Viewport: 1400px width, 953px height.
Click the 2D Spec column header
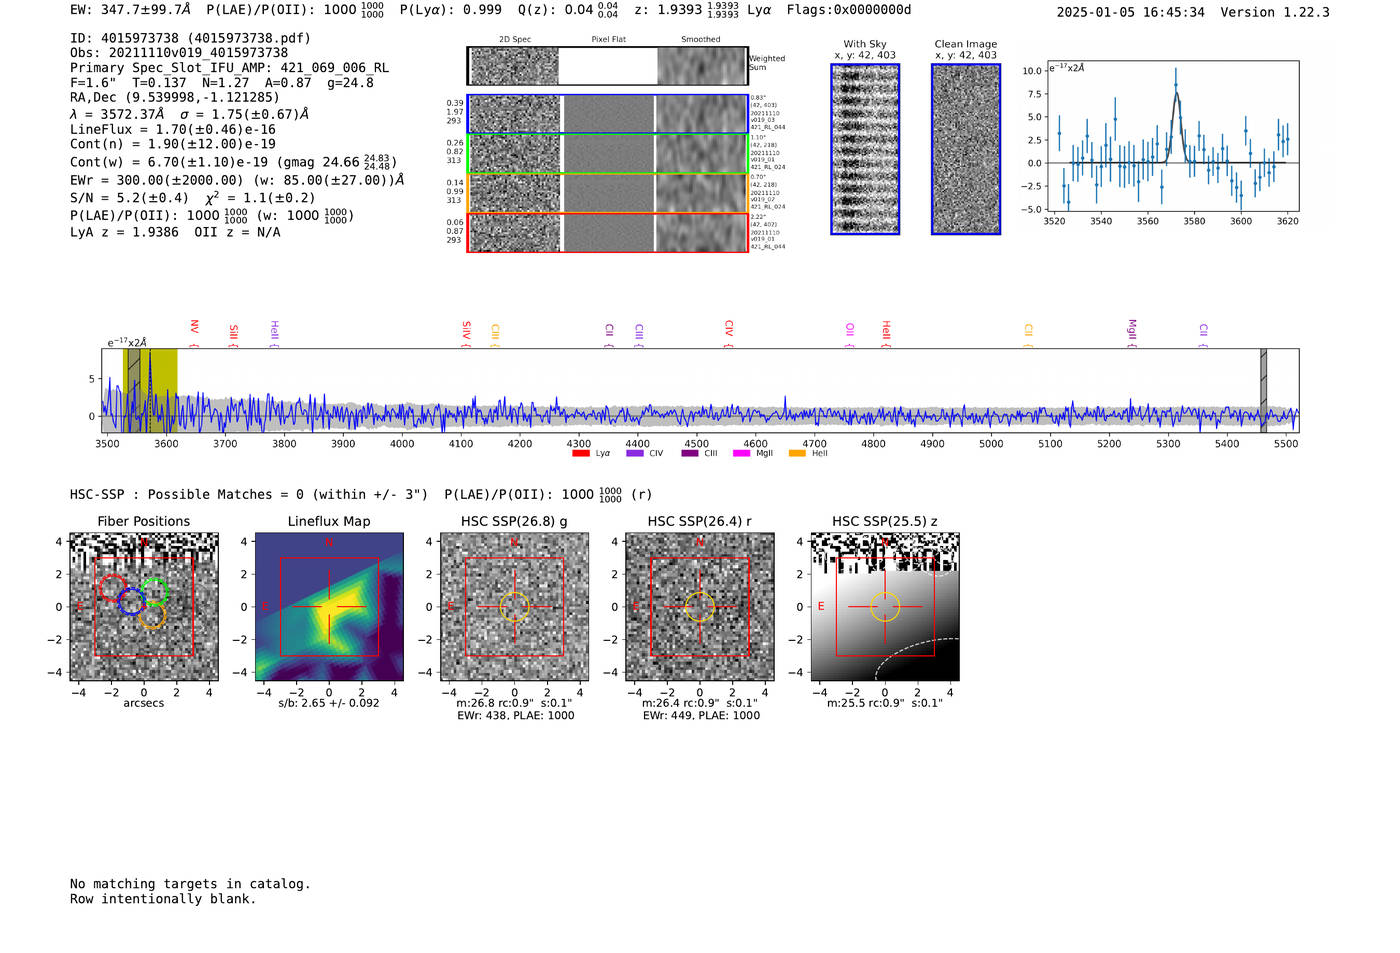515,40
